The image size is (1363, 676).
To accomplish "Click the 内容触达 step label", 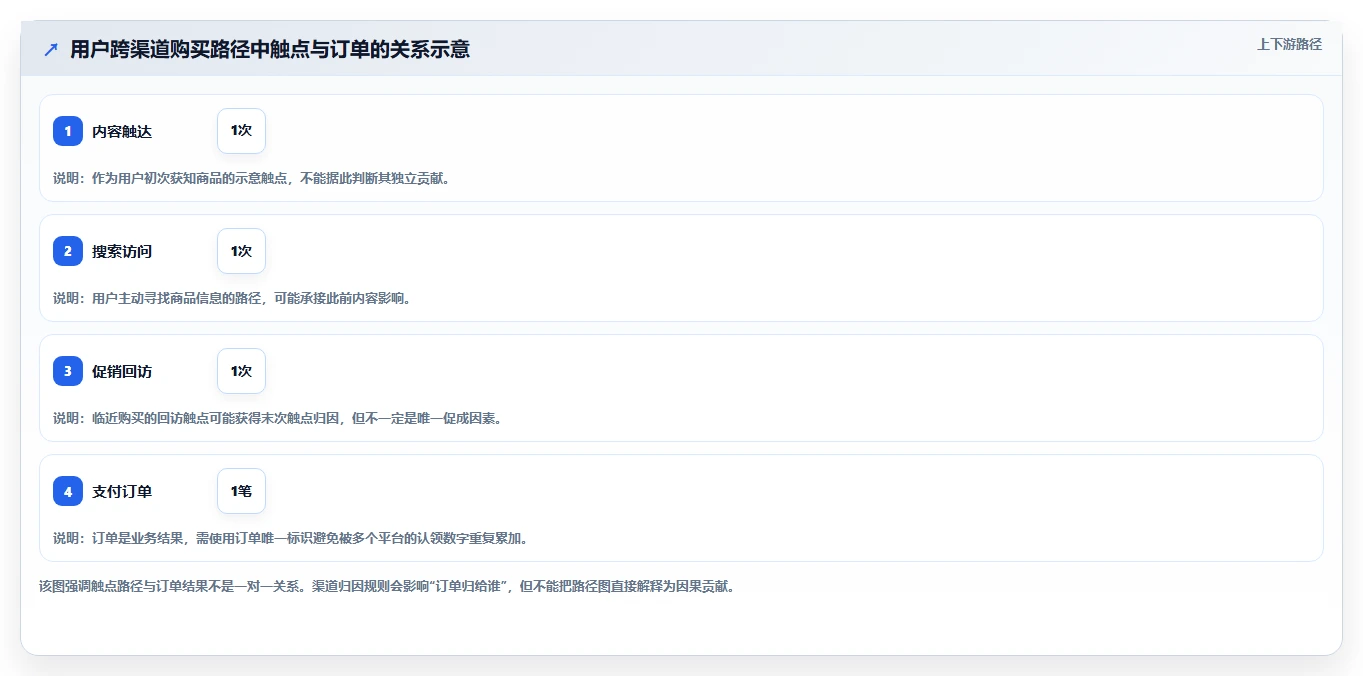I will pyautogui.click(x=122, y=131).
